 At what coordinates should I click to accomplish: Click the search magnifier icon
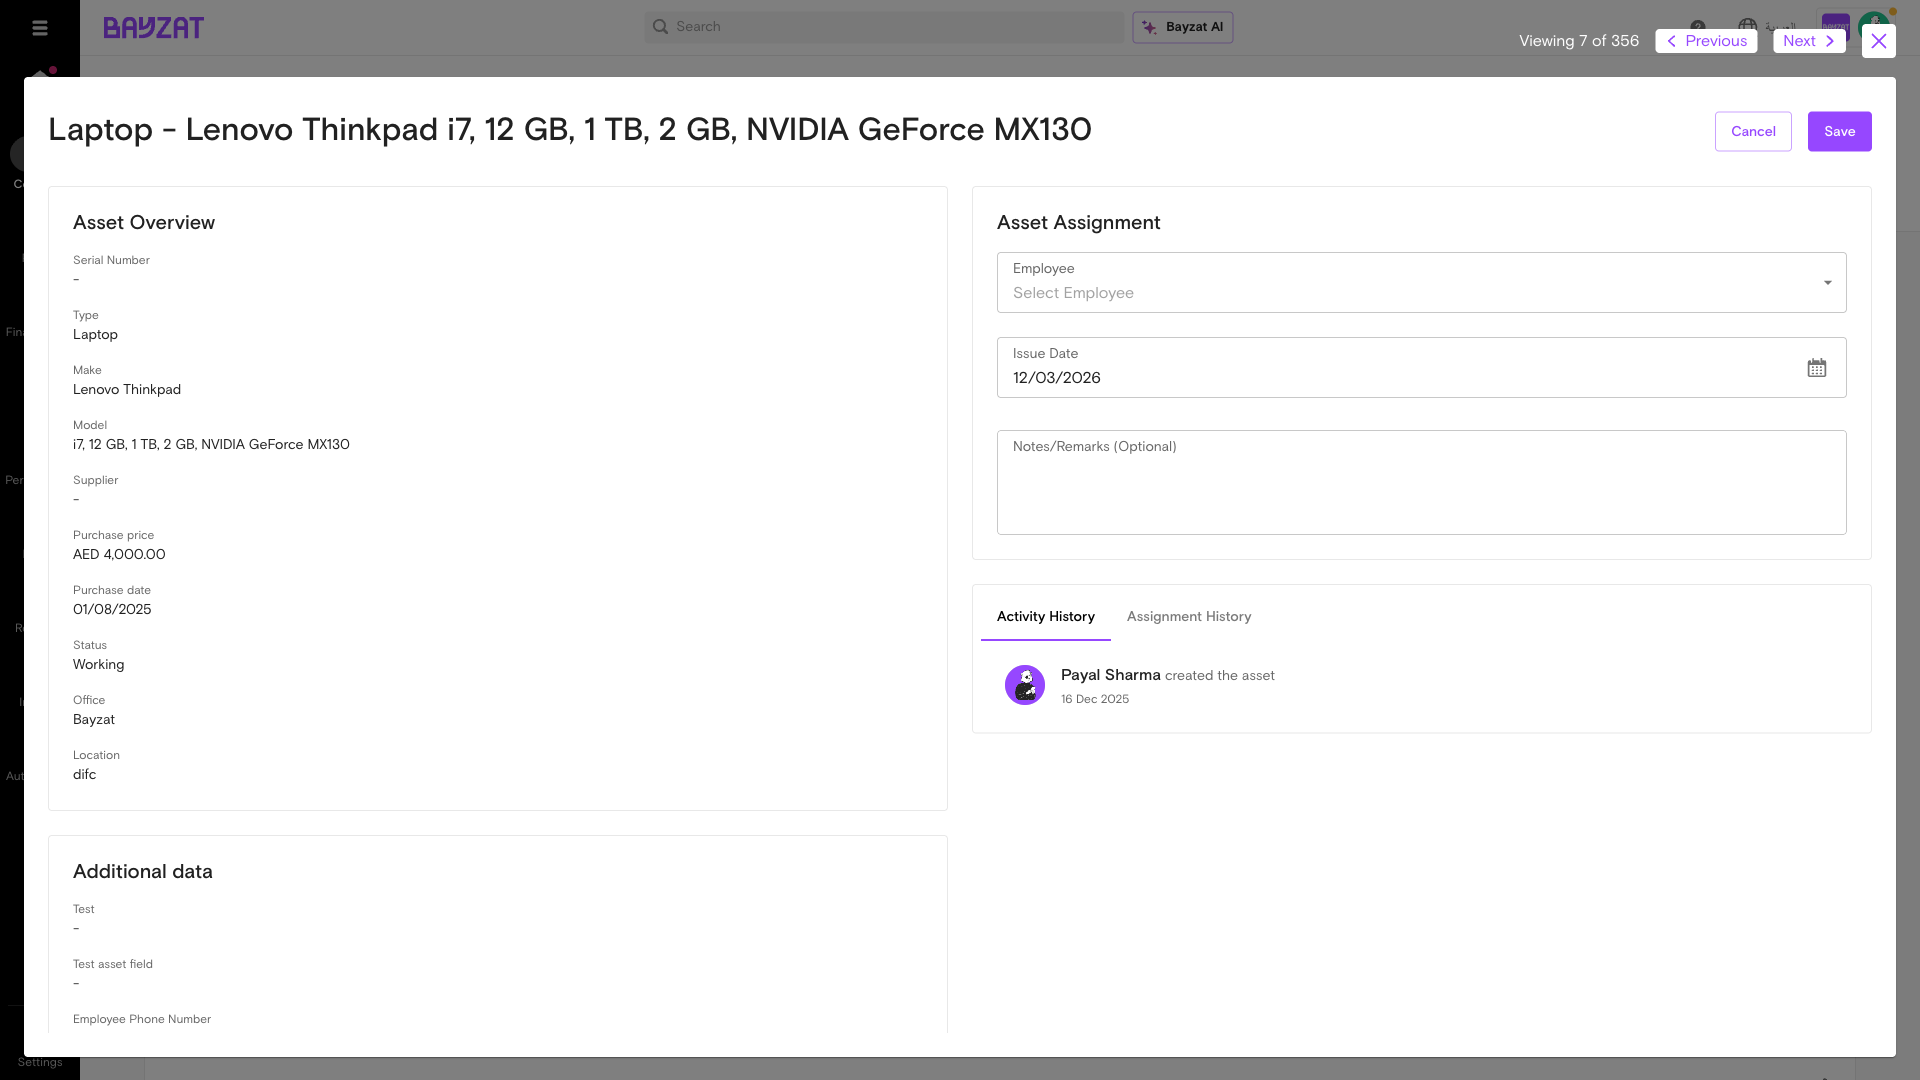pos(660,27)
